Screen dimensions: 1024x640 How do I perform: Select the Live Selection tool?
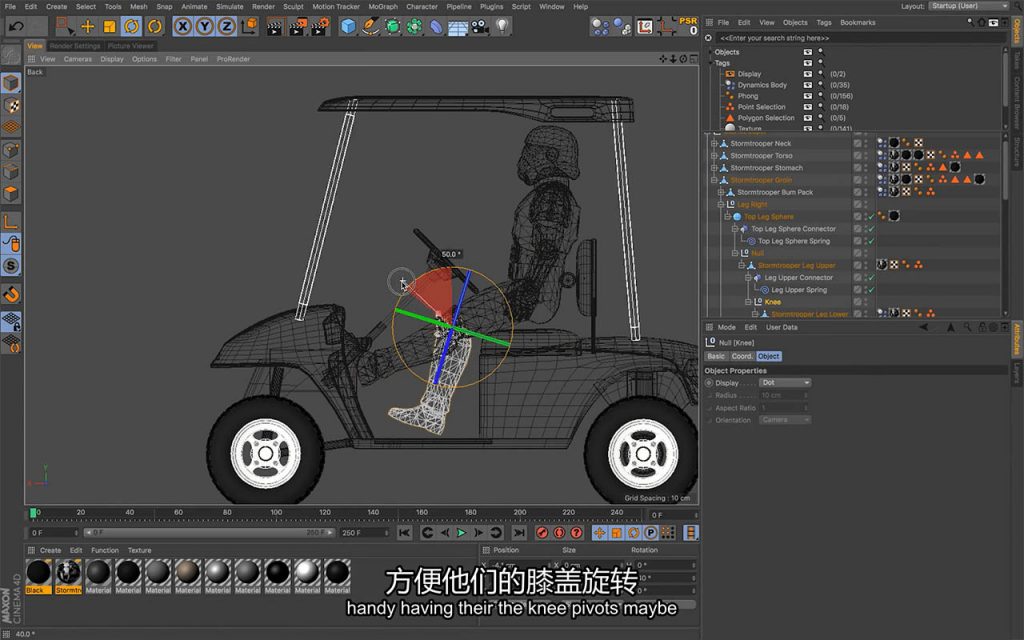pyautogui.click(x=64, y=27)
